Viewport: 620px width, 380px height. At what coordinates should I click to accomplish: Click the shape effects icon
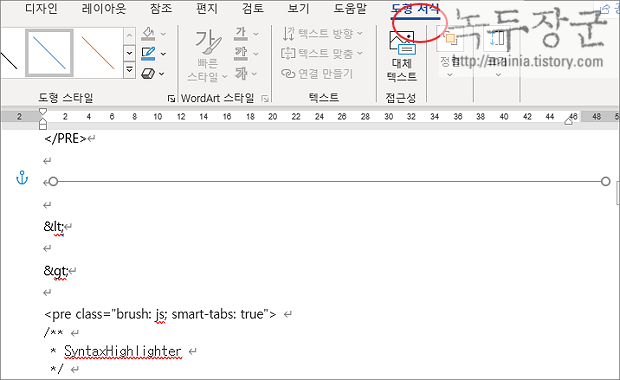pos(148,74)
